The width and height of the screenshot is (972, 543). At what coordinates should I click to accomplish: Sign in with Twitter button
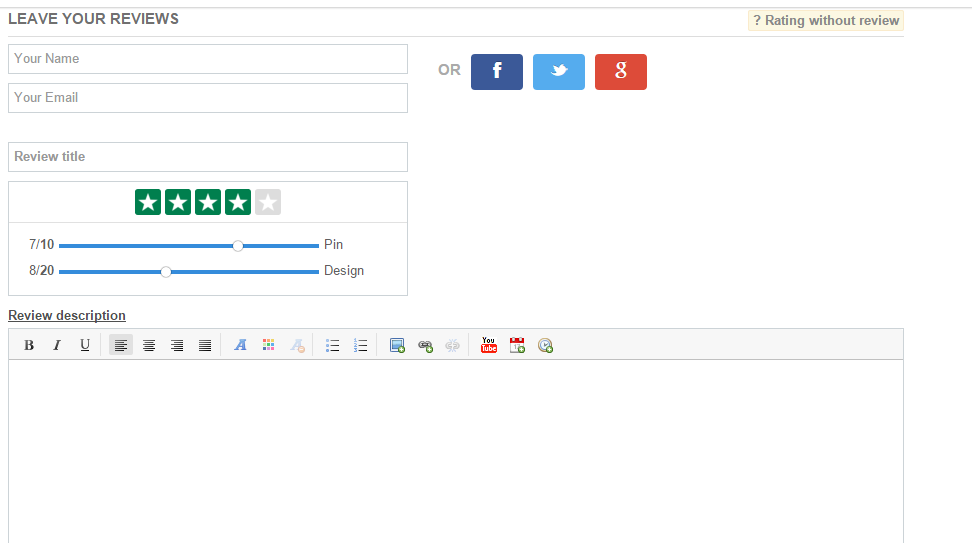pos(559,72)
